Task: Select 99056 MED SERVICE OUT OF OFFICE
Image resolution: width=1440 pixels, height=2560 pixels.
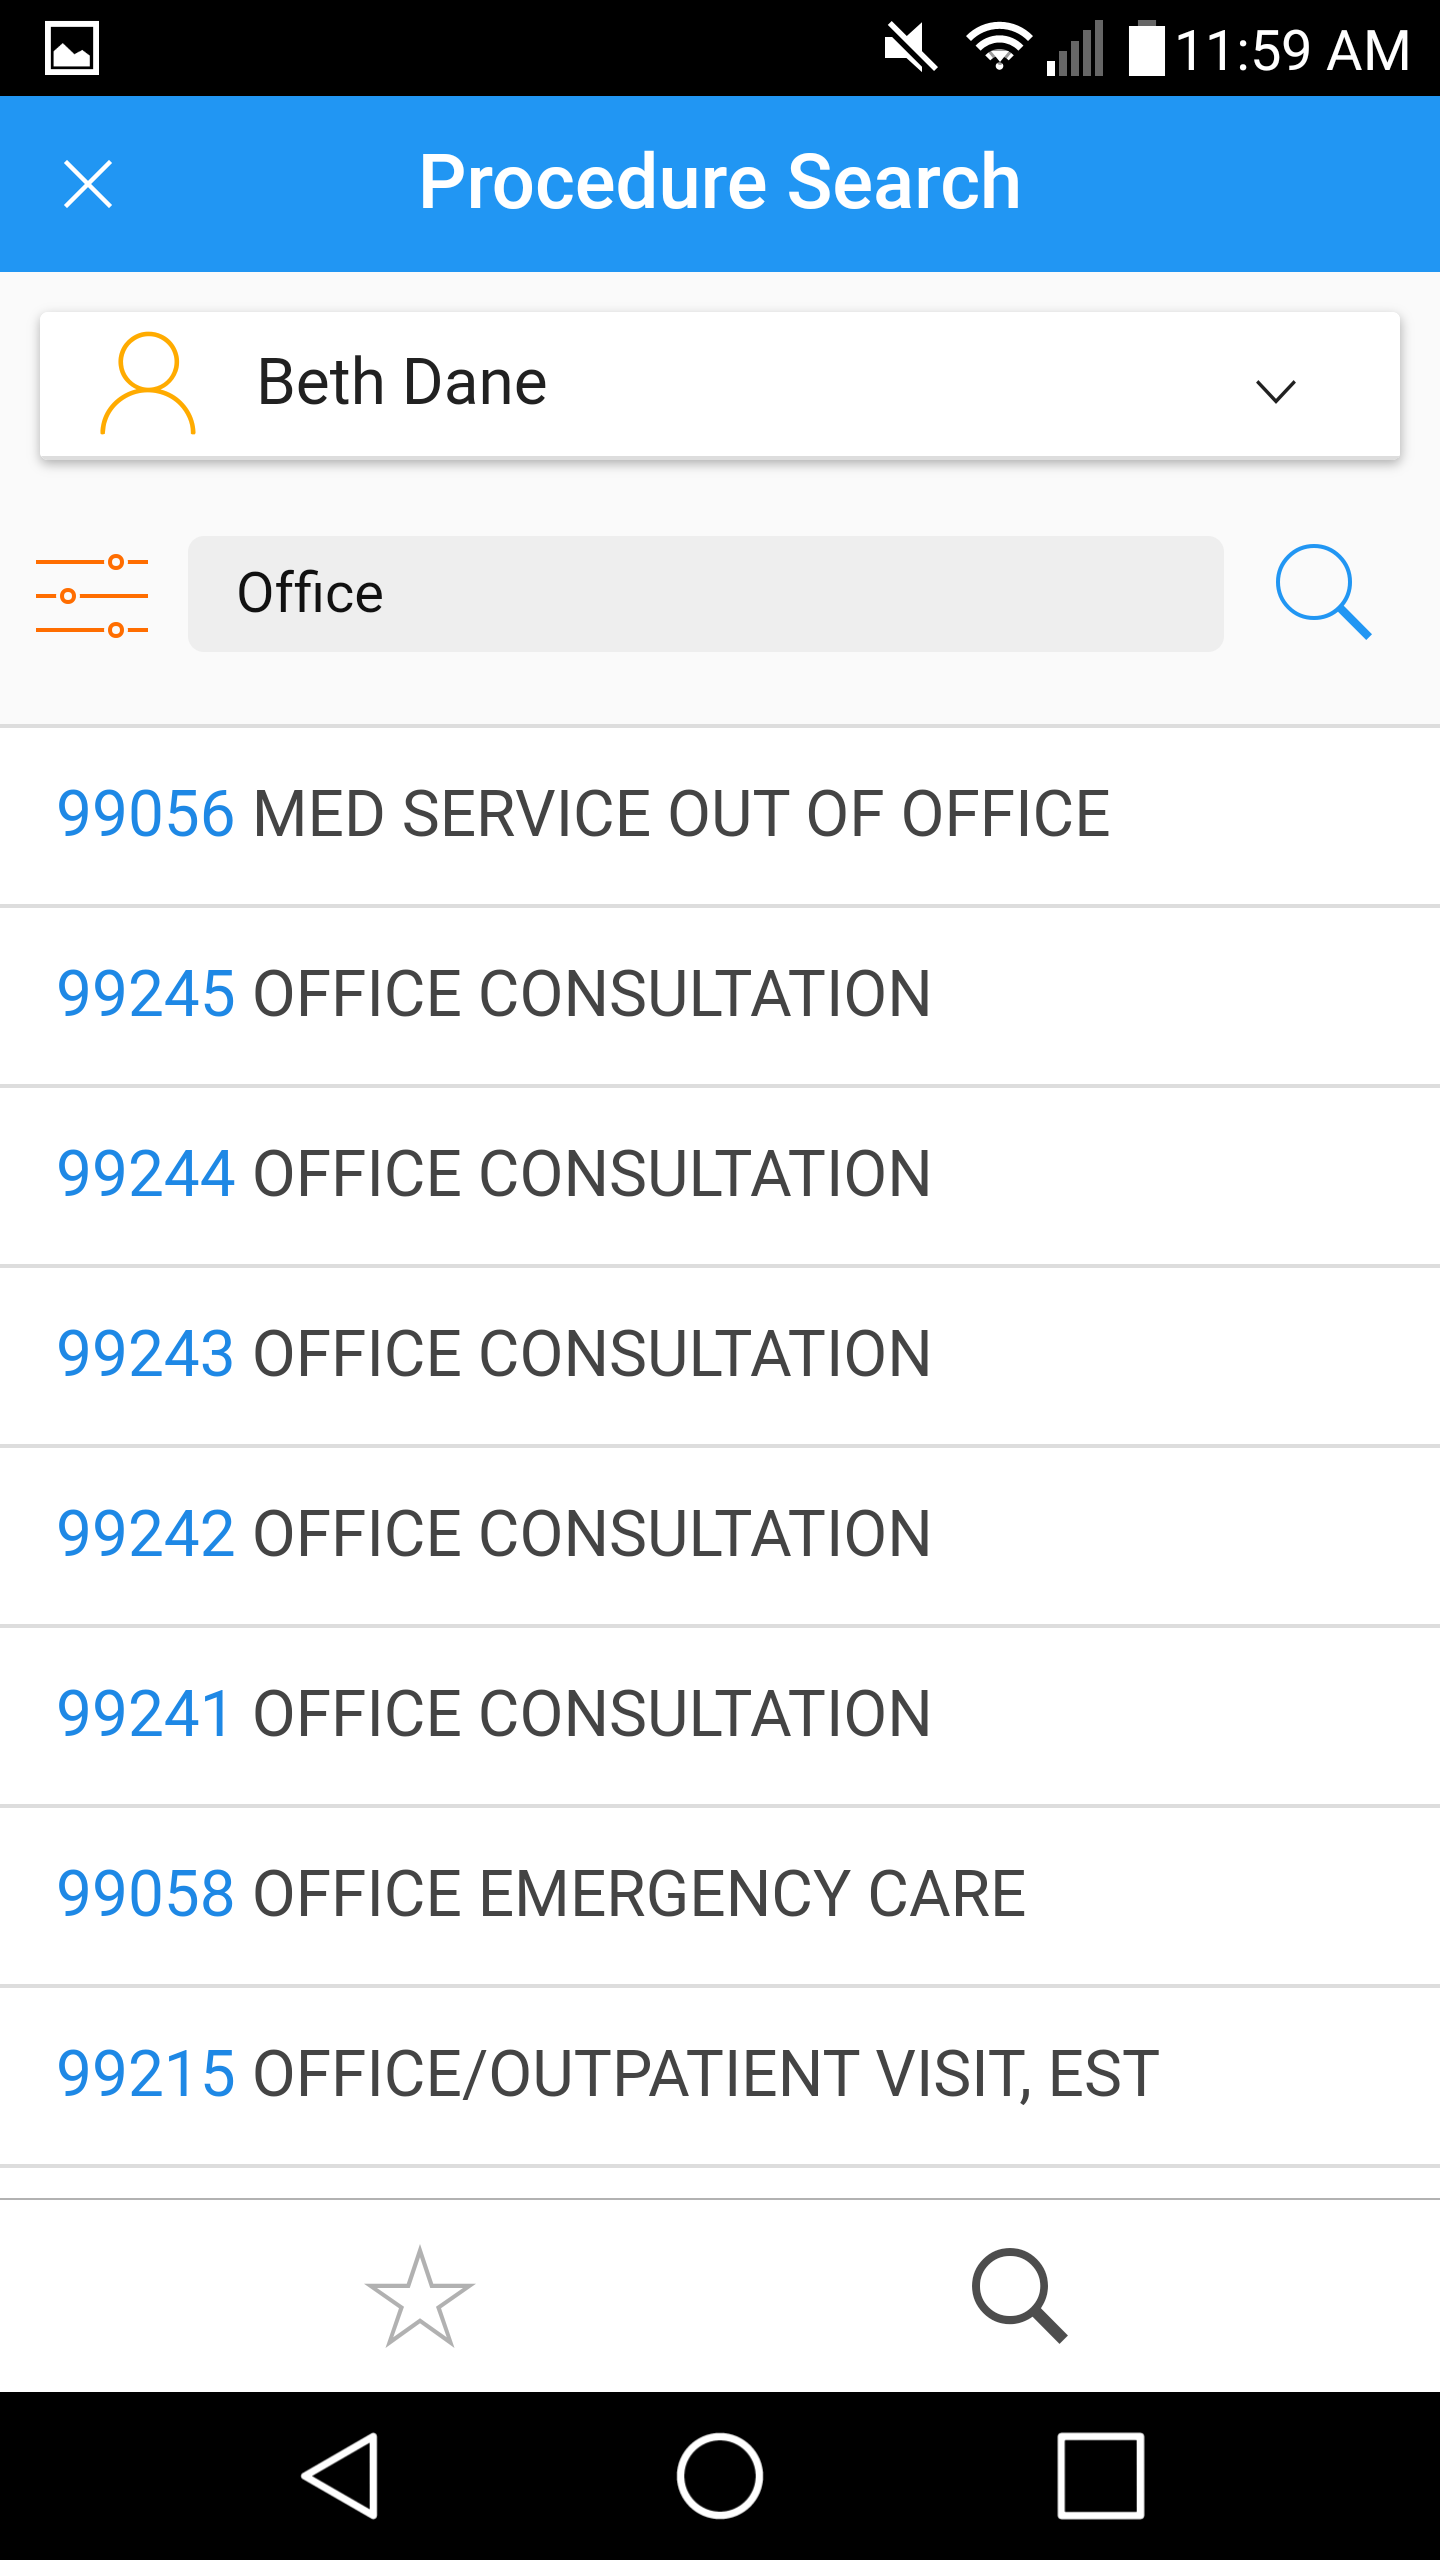Action: 720,816
